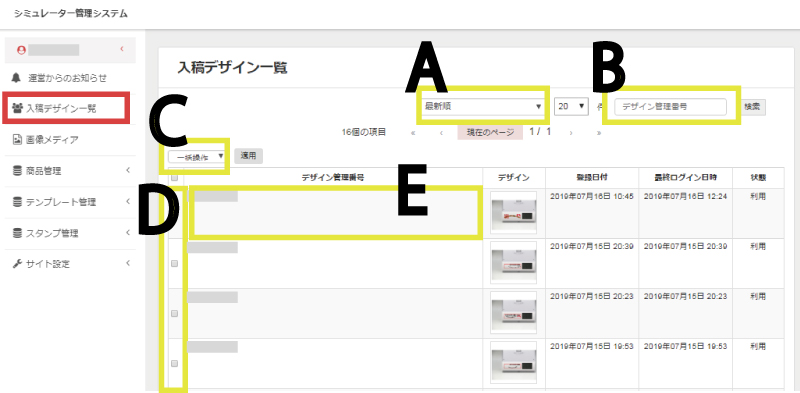Click the image icon next to 画像メディア

[17, 139]
